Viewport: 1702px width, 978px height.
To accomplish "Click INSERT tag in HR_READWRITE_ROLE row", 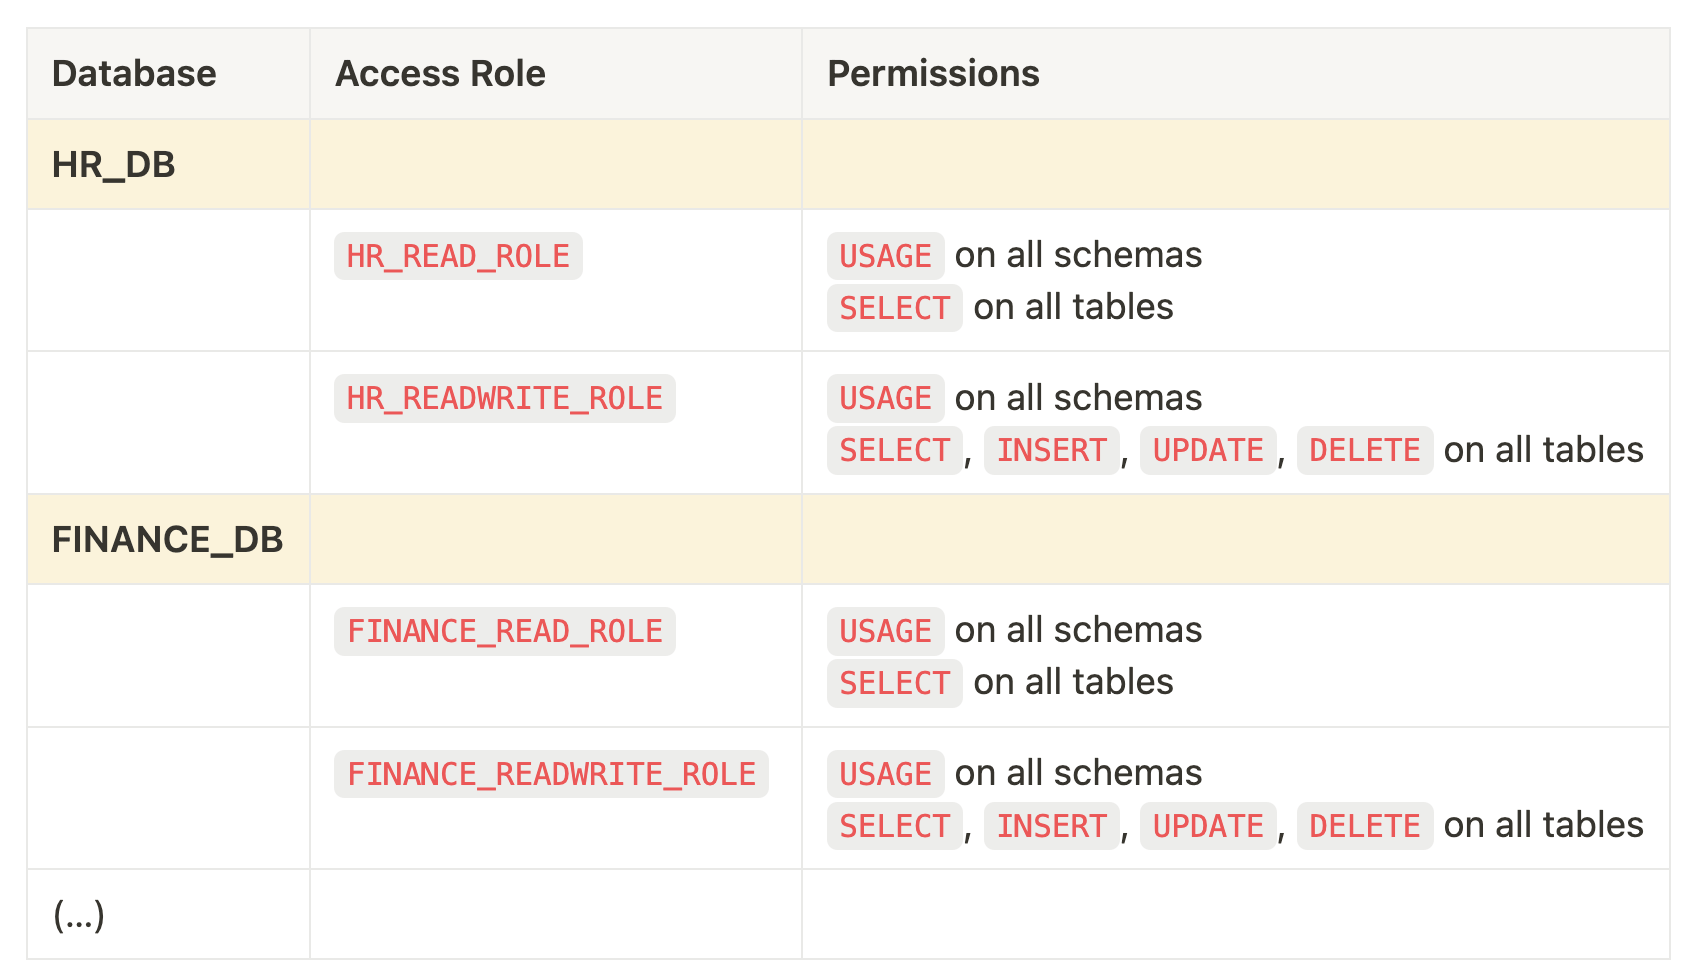I will click(x=1051, y=451).
